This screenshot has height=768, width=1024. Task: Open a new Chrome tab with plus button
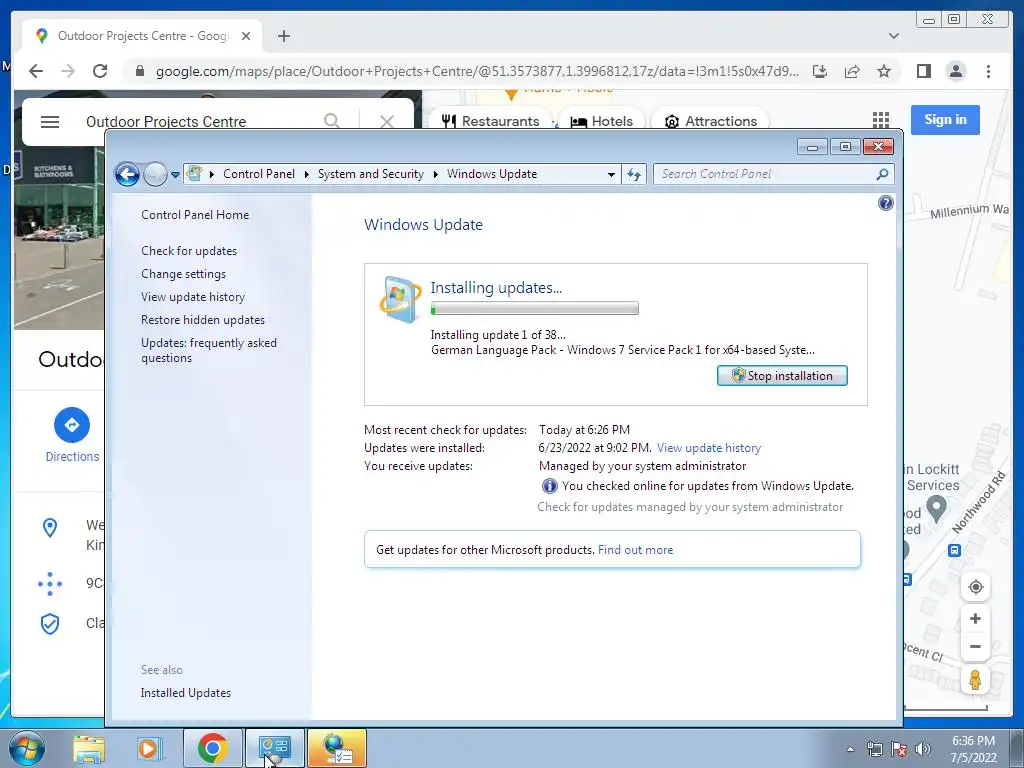283,36
